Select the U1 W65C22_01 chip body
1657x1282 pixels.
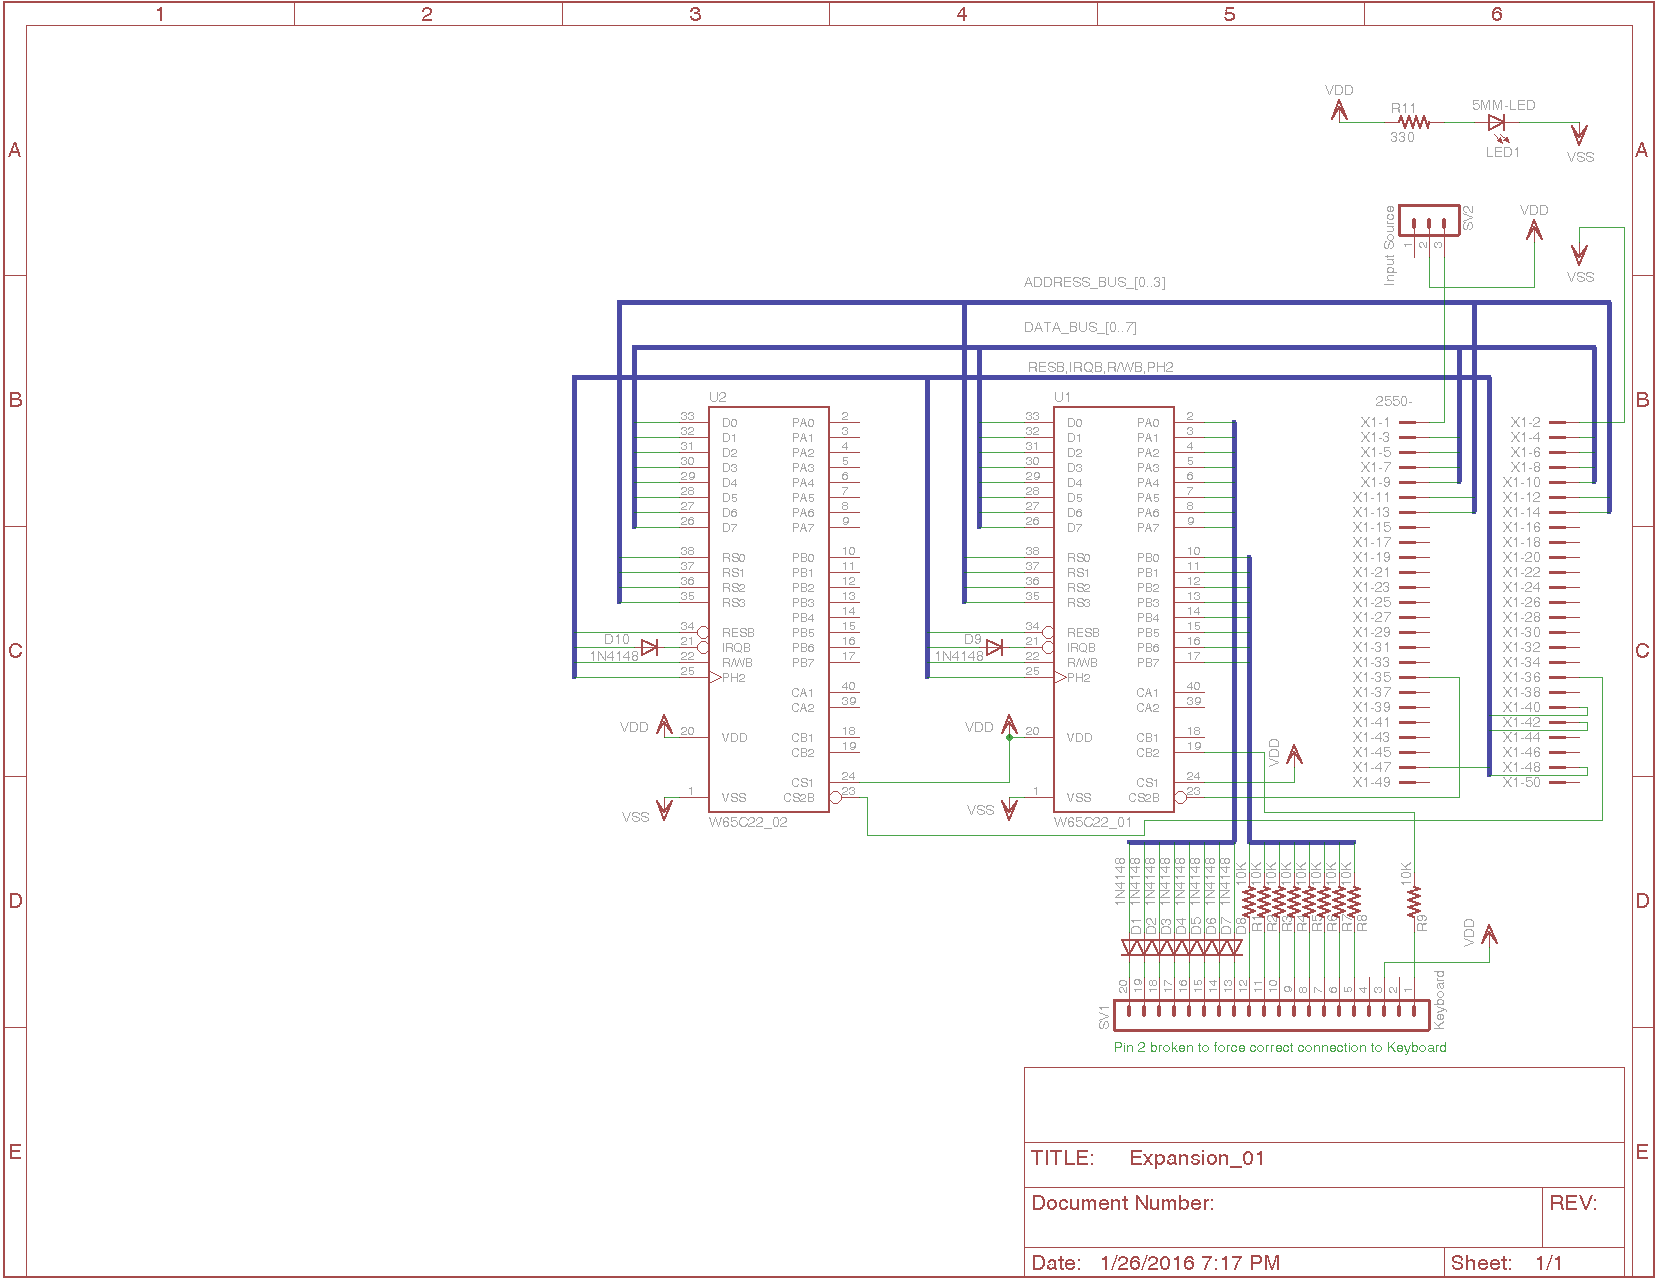[1112, 610]
